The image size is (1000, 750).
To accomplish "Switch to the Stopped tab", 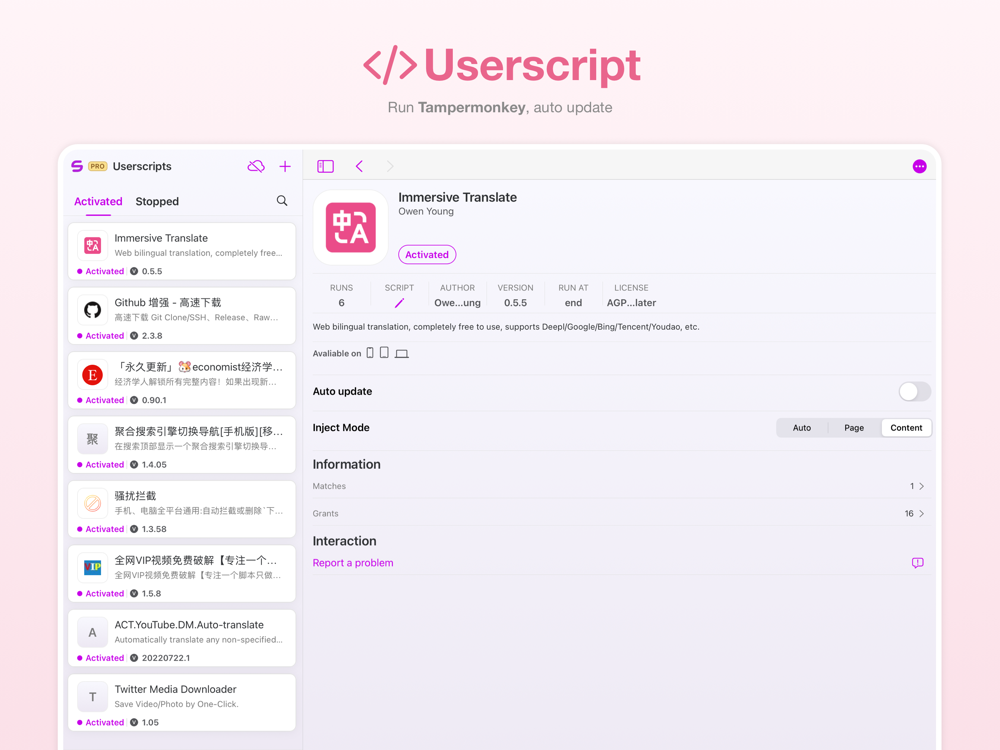I will click(157, 202).
